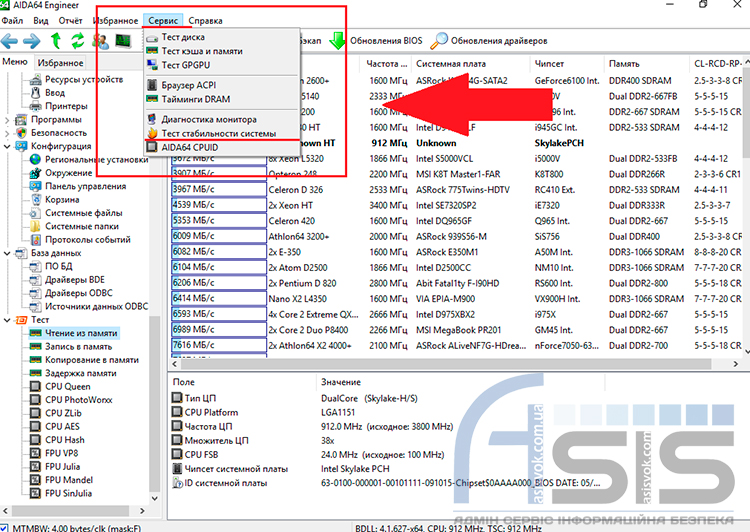Collapse the База данных tree node
The height and width of the screenshot is (532, 750).
point(7,253)
